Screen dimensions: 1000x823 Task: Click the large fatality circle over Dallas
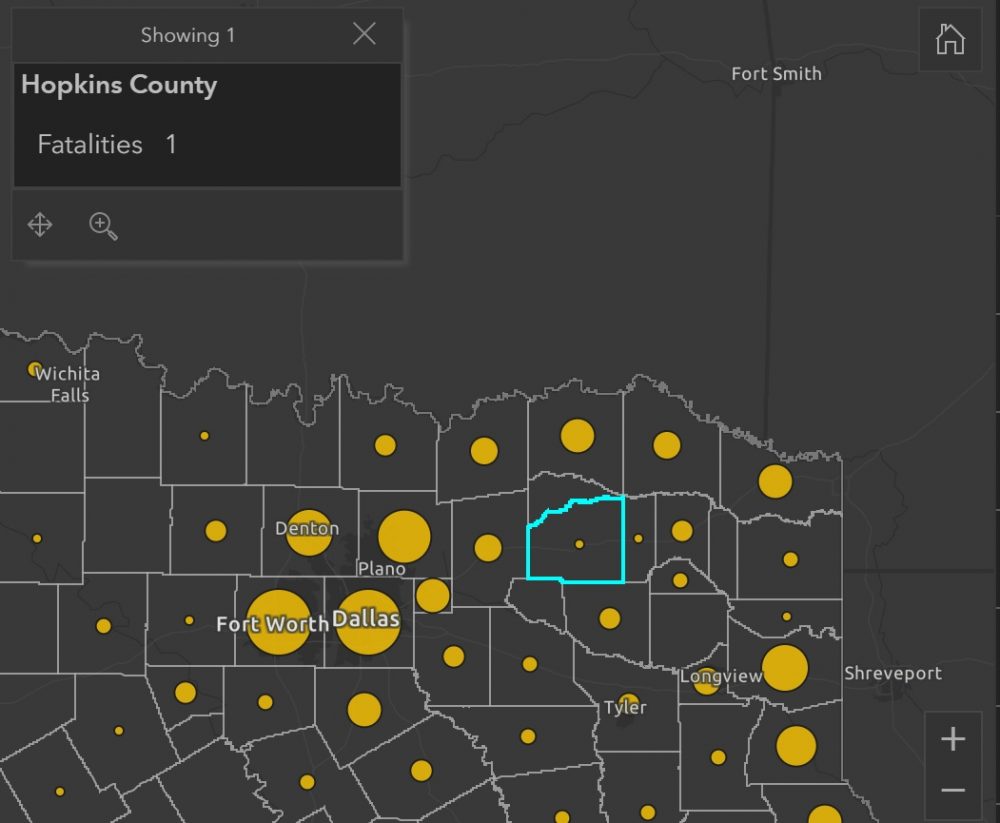[368, 623]
